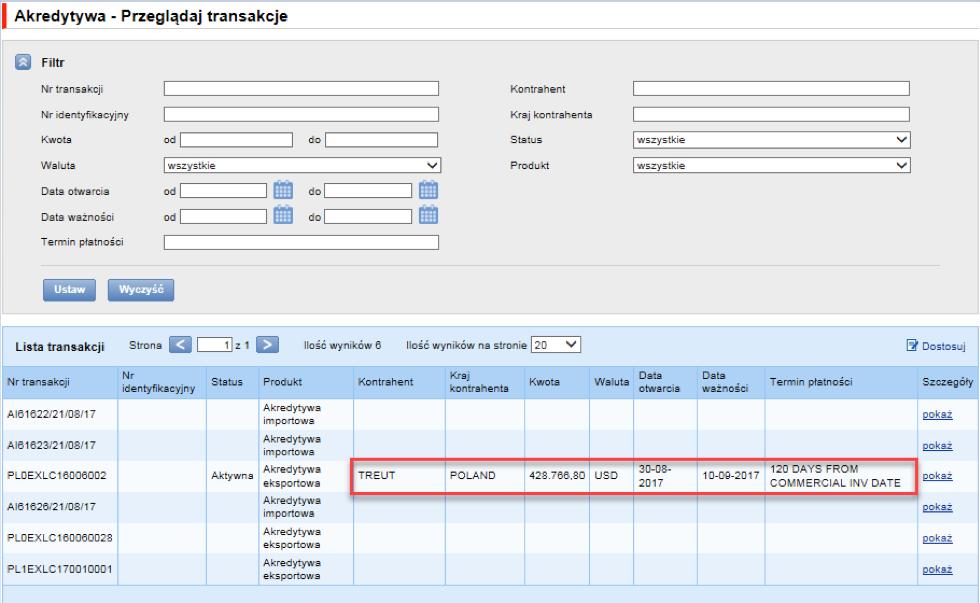
Task: Select transaction number PL1EXLC170010001
Action: coord(60,569)
